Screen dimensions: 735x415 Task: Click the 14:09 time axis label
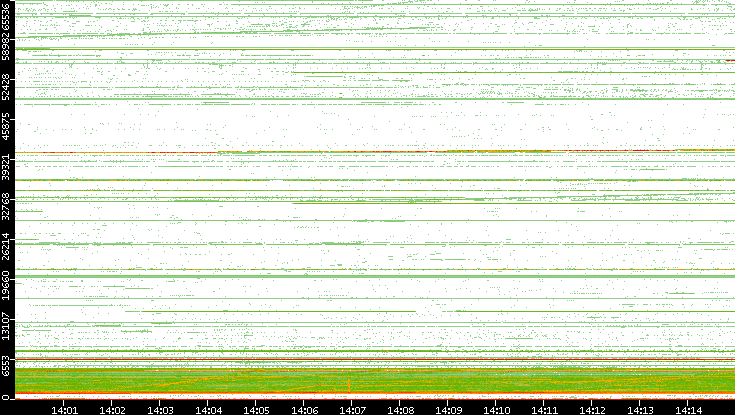point(449,410)
